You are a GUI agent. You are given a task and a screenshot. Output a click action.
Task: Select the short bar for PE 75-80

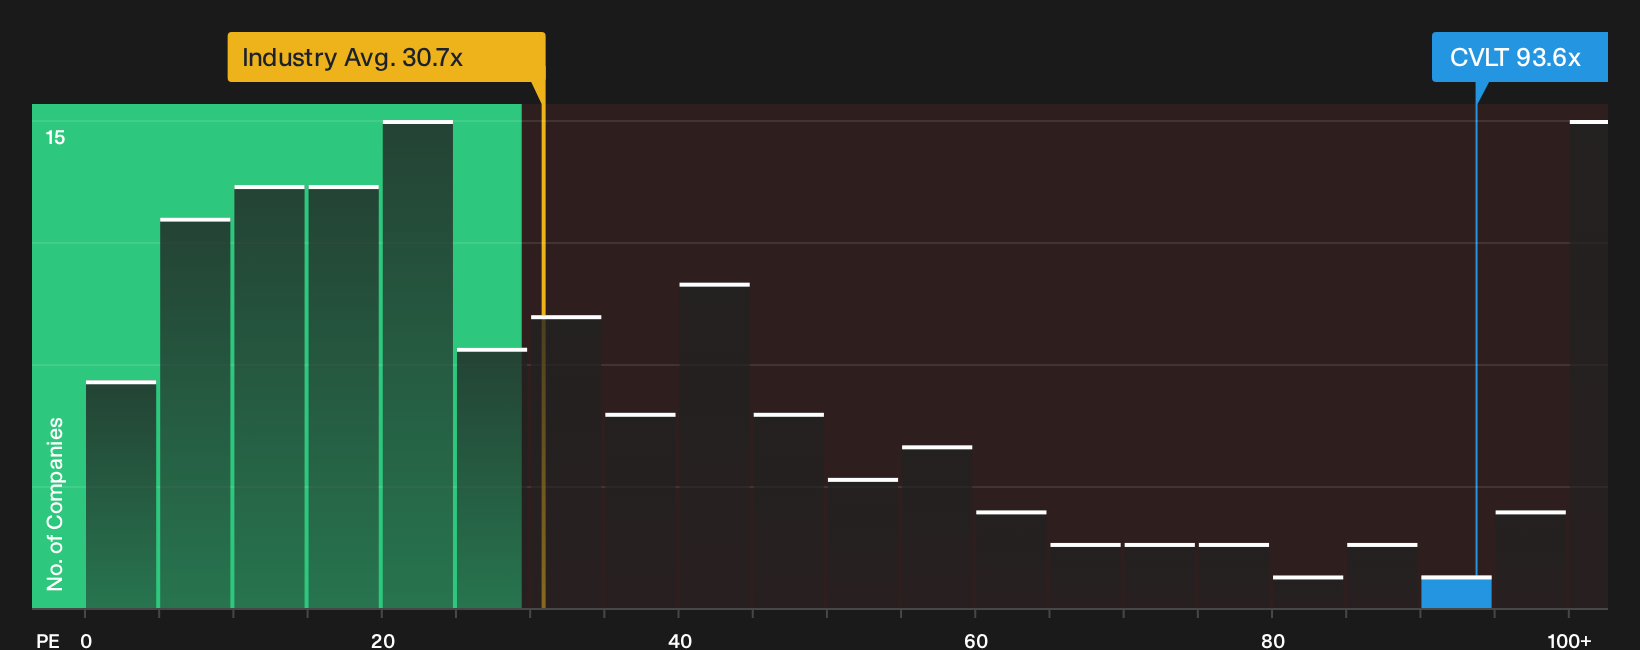(1234, 576)
